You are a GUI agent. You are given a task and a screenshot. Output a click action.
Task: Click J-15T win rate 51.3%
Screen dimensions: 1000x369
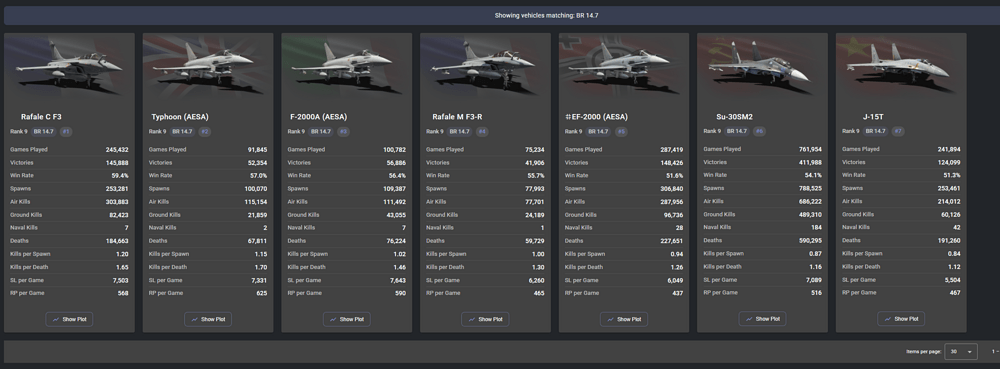pyautogui.click(x=952, y=175)
